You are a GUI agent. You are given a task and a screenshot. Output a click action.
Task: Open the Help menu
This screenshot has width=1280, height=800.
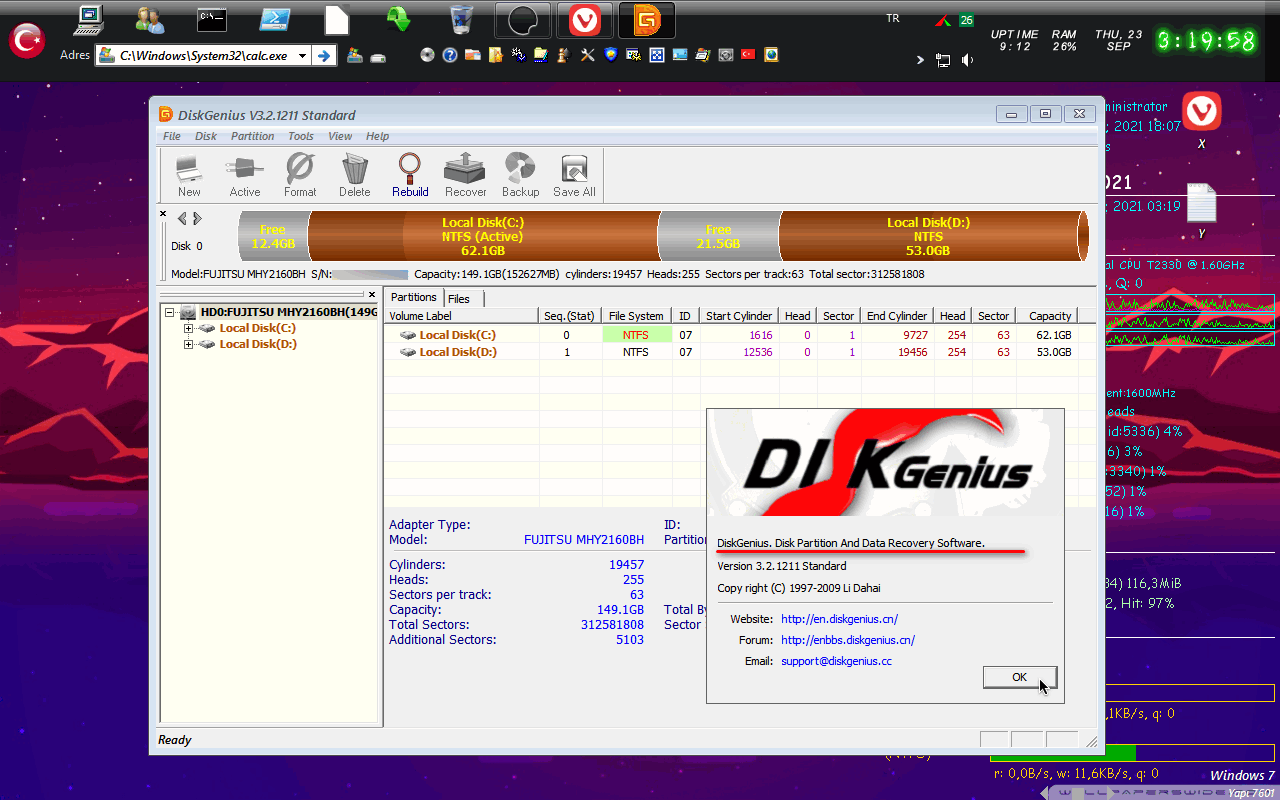pos(377,136)
